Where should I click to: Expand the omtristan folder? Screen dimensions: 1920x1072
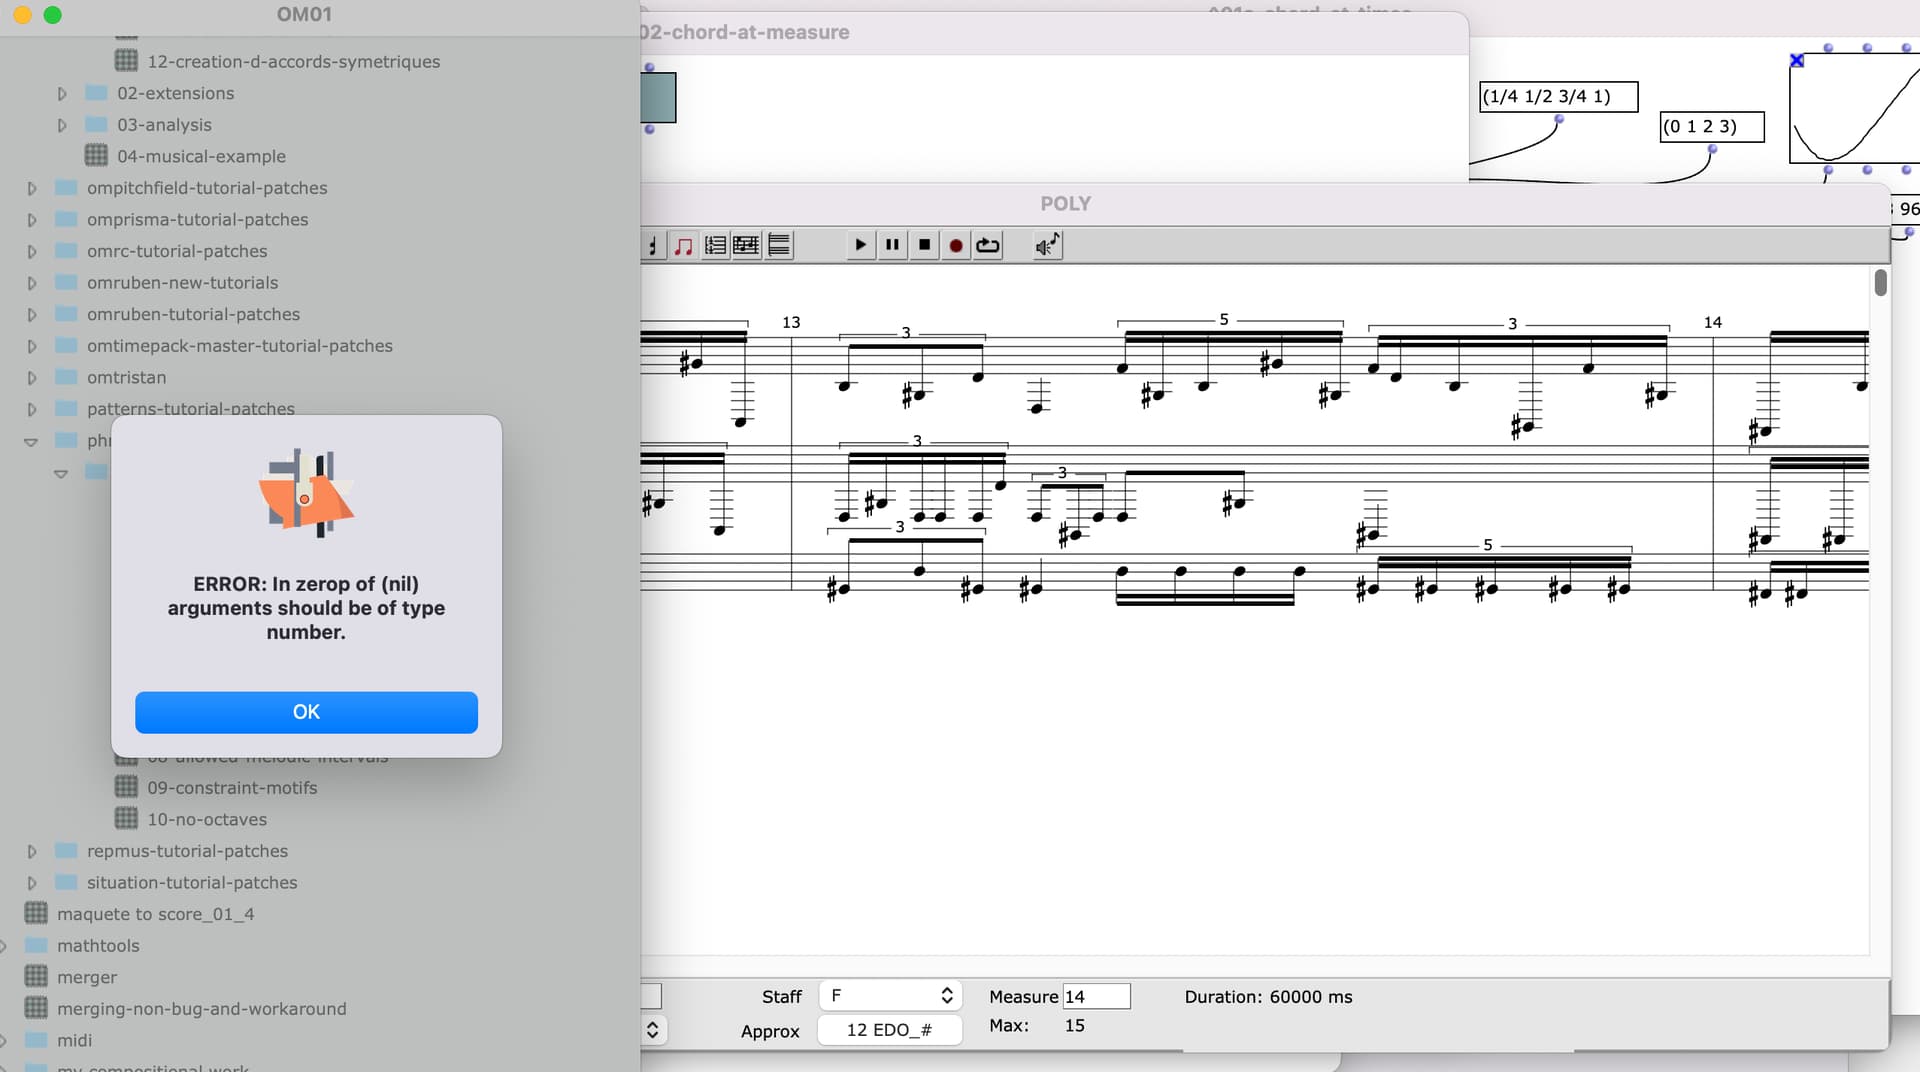click(32, 378)
